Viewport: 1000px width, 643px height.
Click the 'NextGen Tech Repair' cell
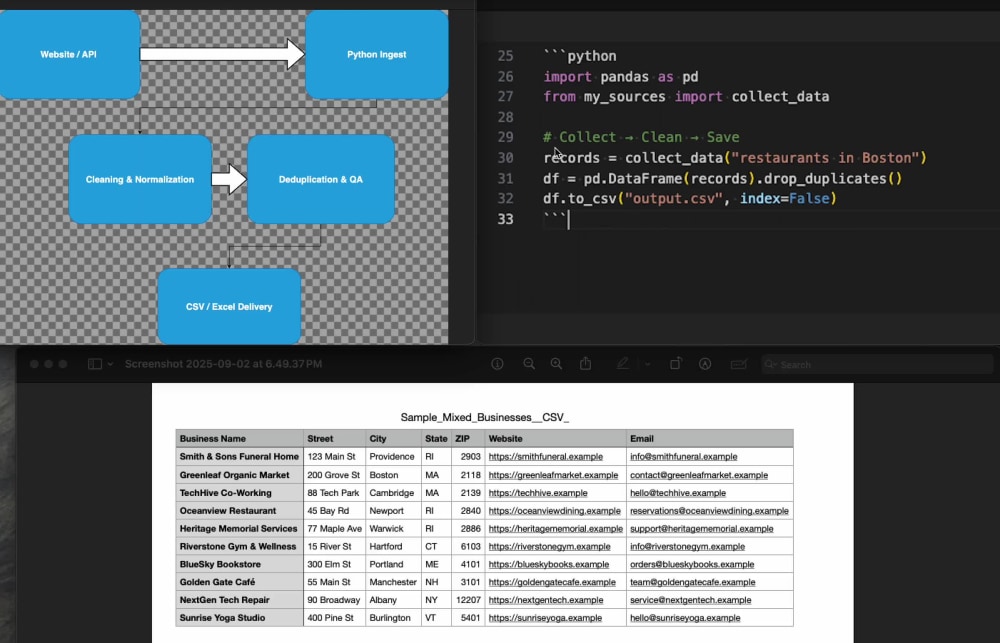tap(239, 600)
